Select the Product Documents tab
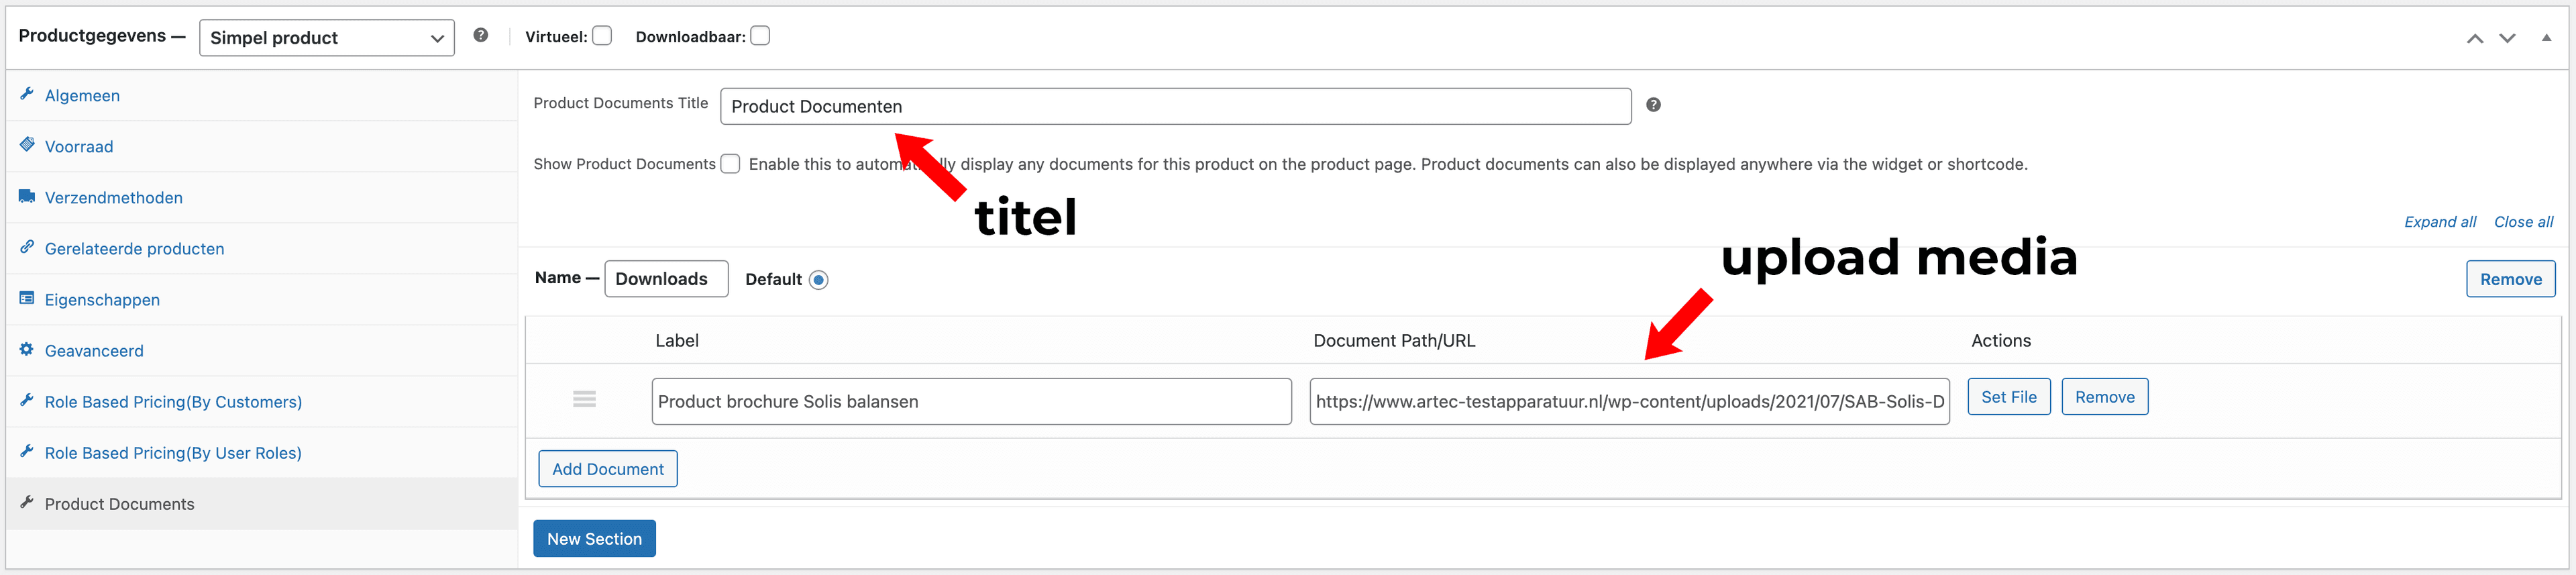 tap(262, 504)
